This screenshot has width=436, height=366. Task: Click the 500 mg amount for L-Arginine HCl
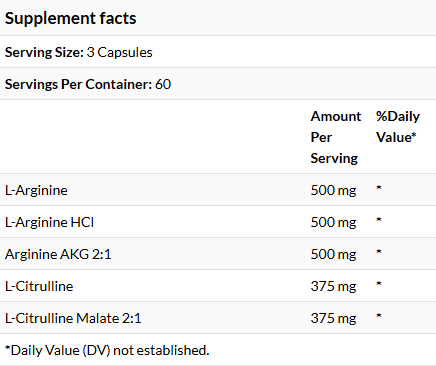(333, 222)
